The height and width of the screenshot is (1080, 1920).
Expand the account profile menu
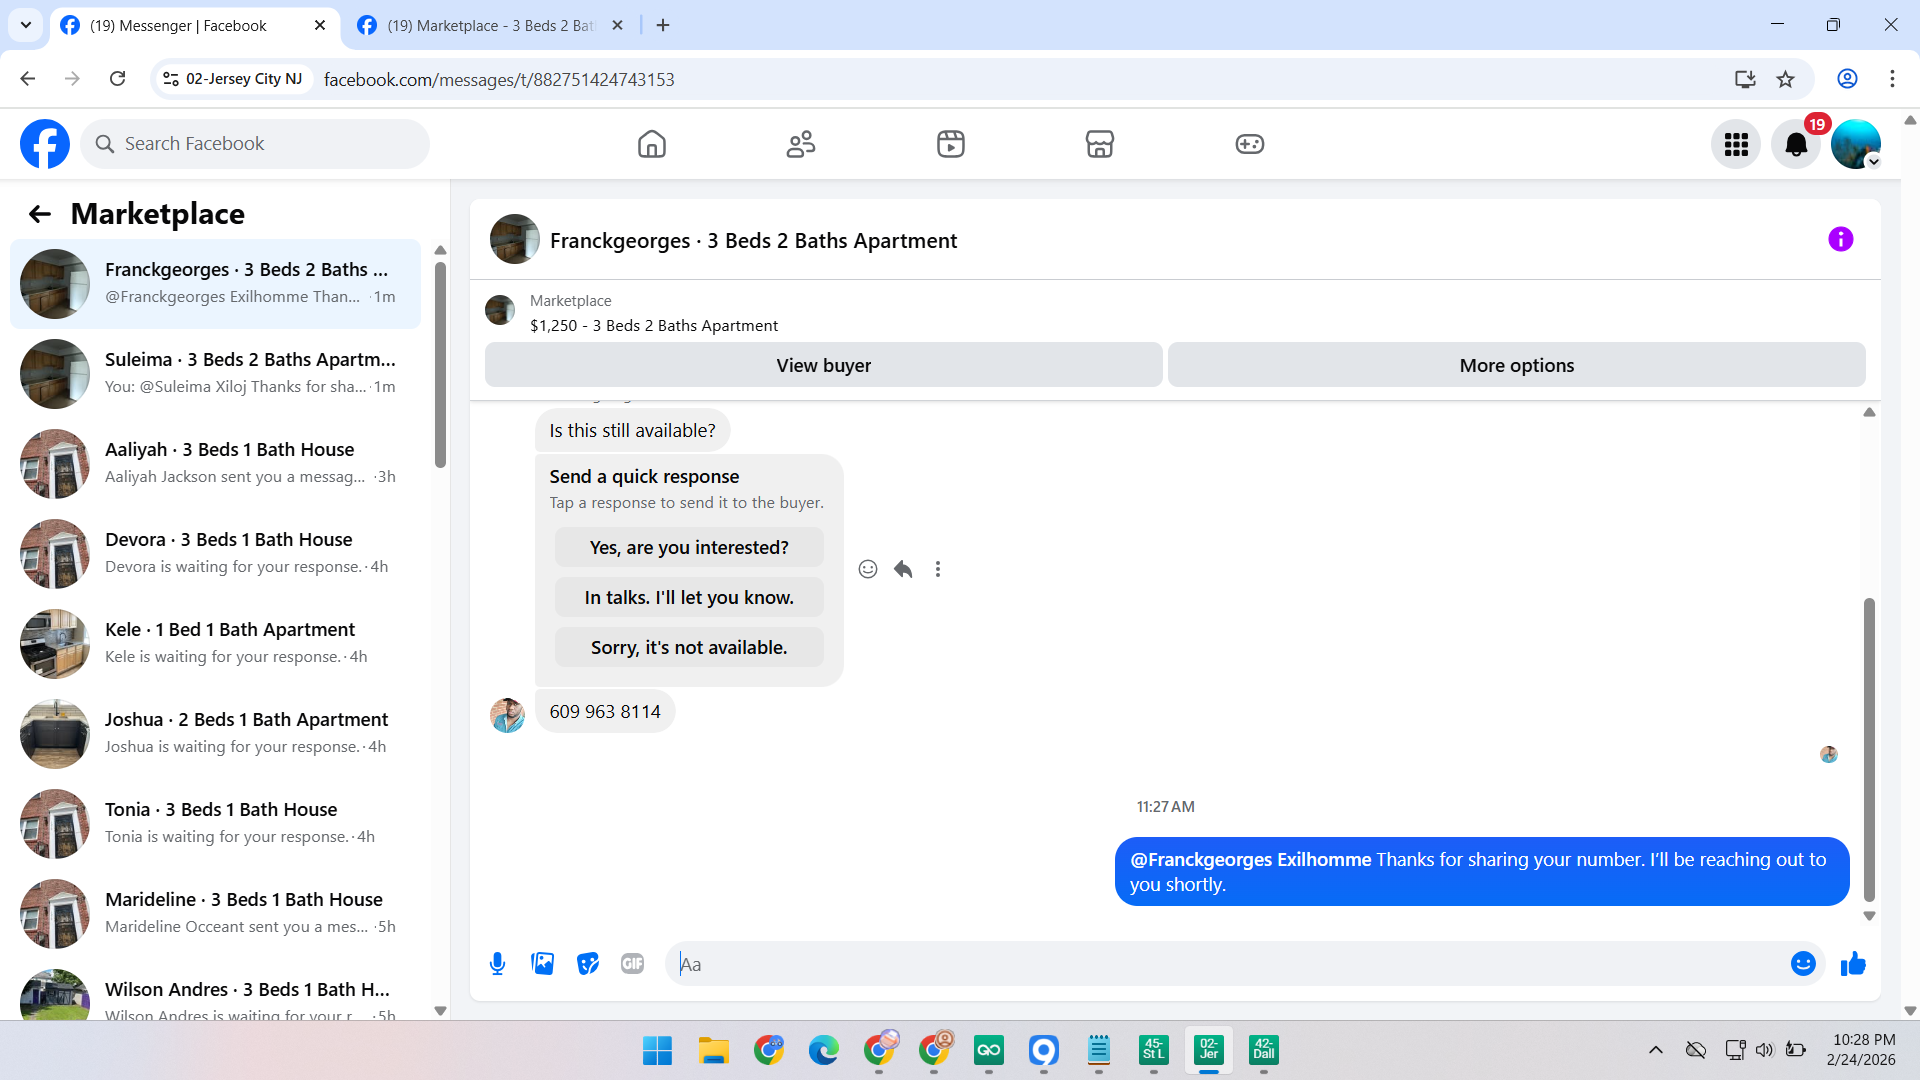pyautogui.click(x=1856, y=145)
